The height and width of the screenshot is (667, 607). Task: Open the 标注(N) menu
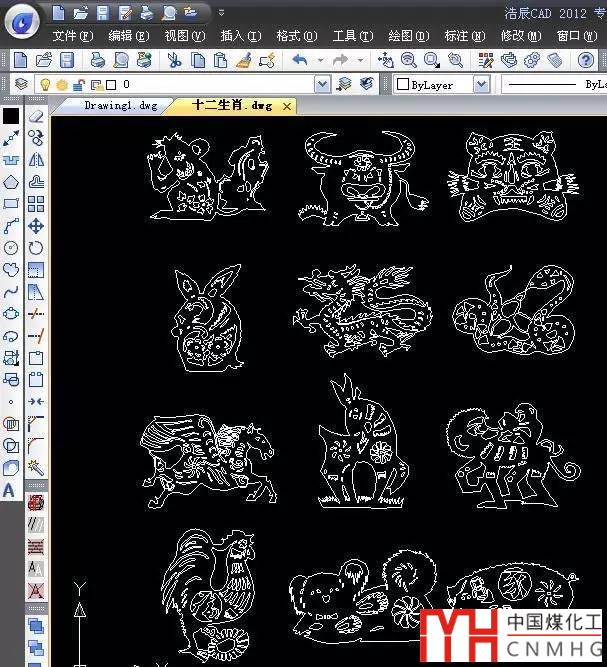point(465,36)
